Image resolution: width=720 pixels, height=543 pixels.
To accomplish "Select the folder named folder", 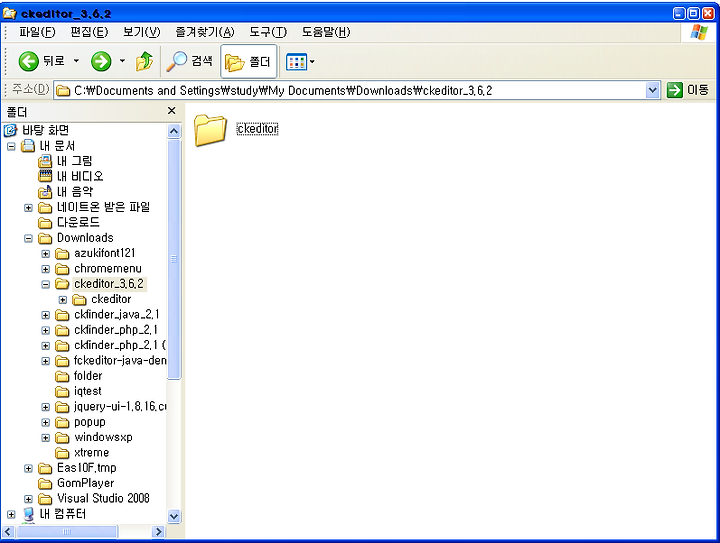I will point(88,376).
